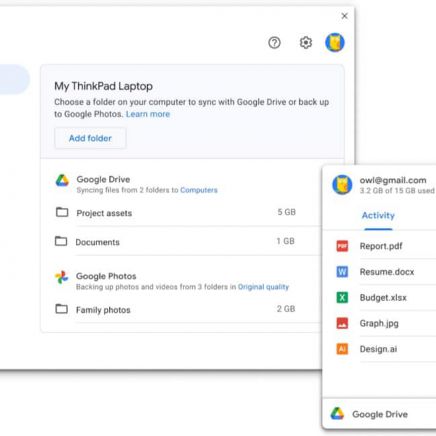Click the owl profile avatar in header

pos(335,42)
